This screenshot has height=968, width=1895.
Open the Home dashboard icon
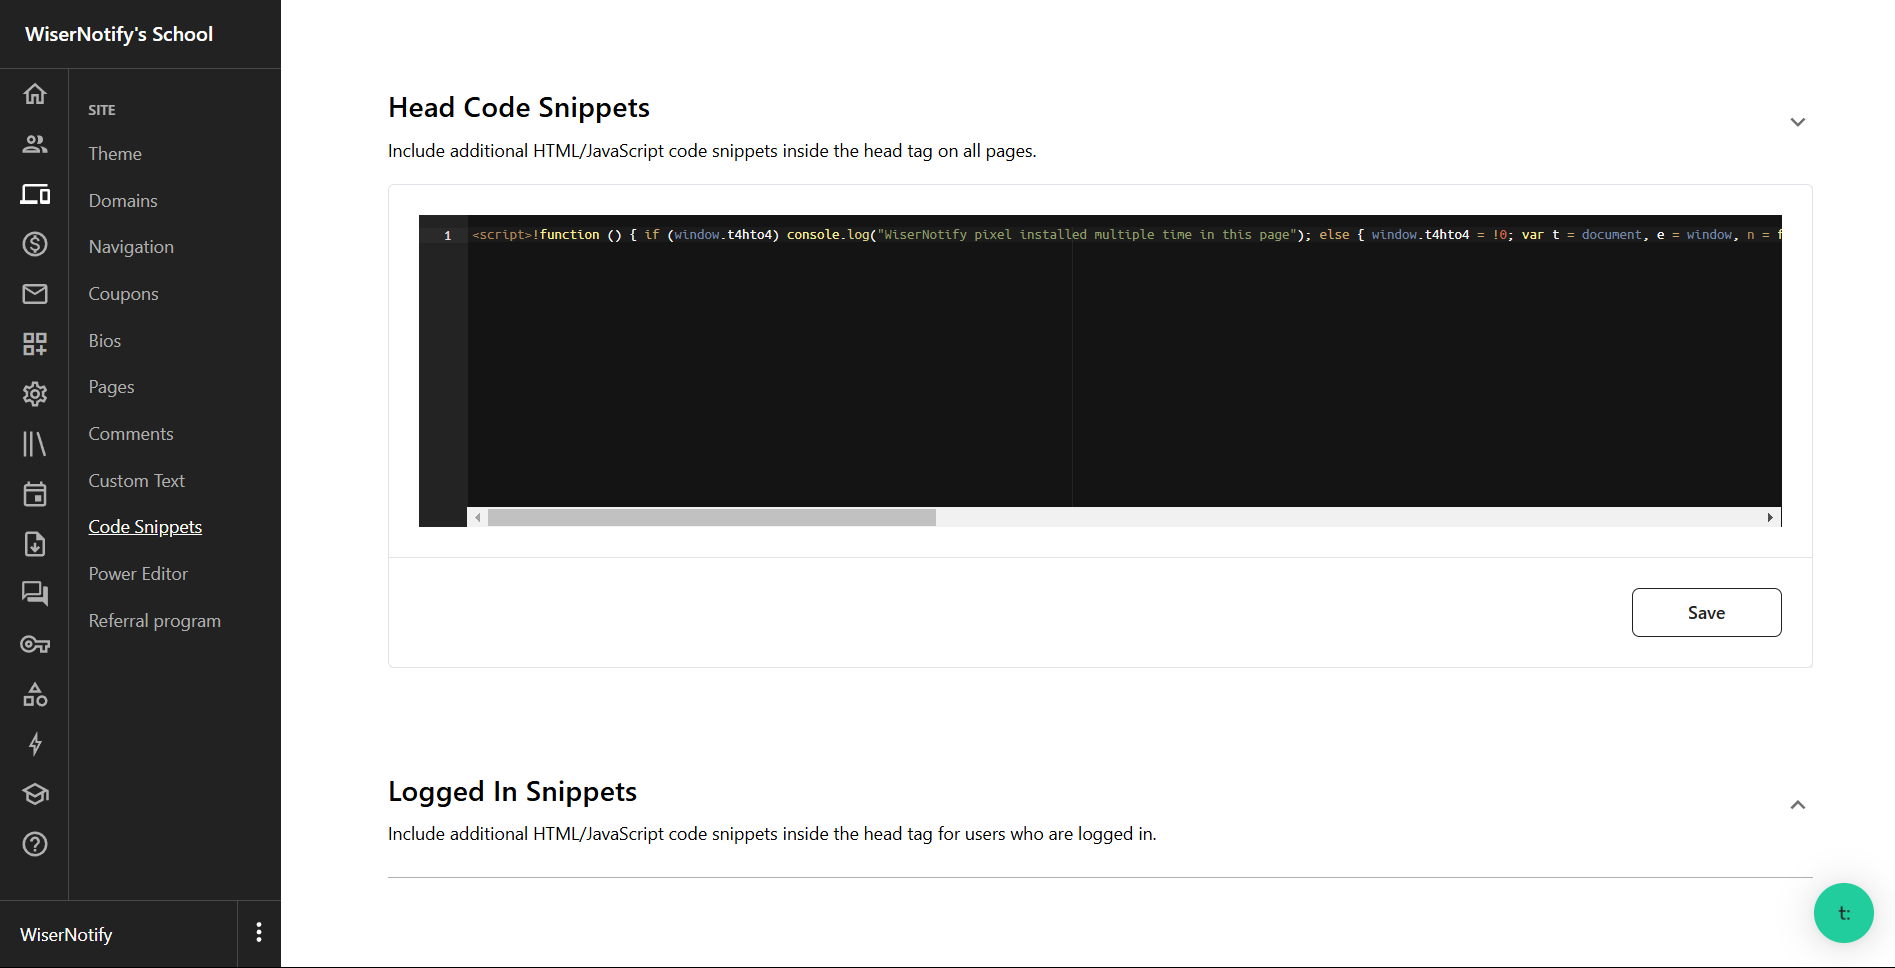pyautogui.click(x=35, y=94)
